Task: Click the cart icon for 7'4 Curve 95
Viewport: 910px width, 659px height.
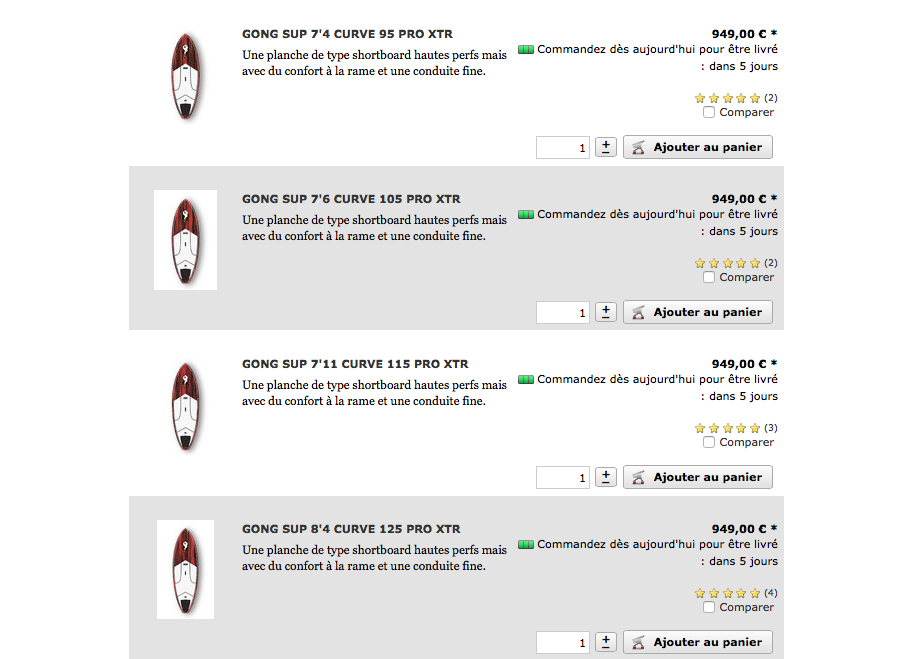Action: (639, 148)
